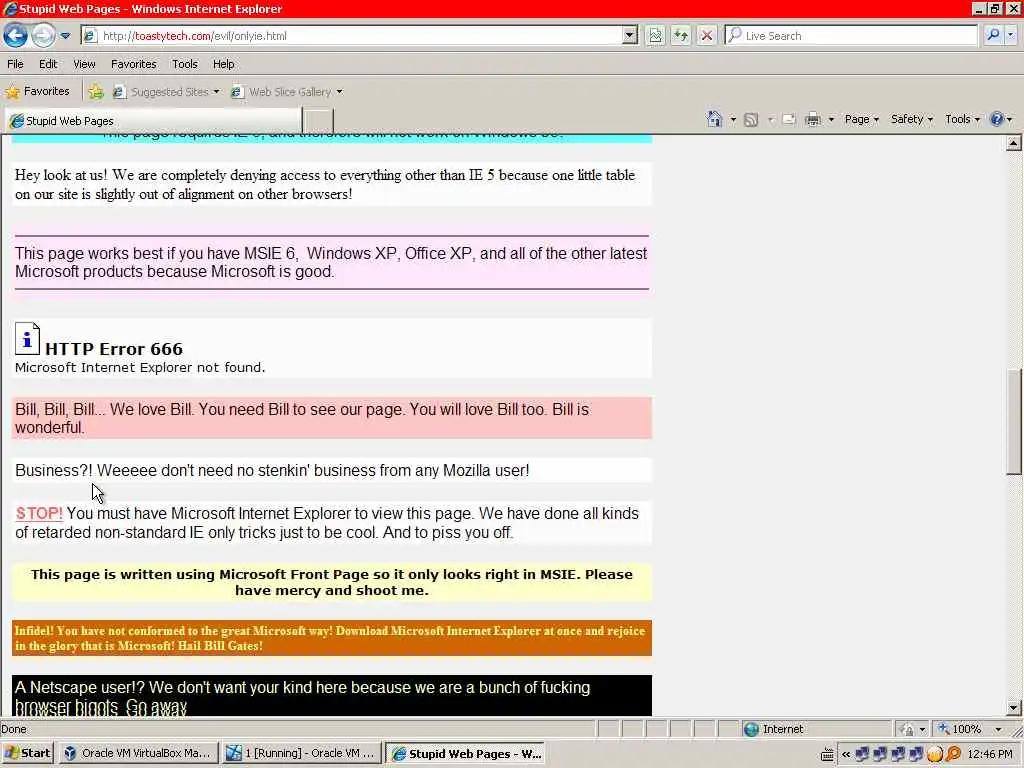Screen dimensions: 1024x768
Task: Click Stupid Web Pages taskbar button
Action: pos(466,753)
